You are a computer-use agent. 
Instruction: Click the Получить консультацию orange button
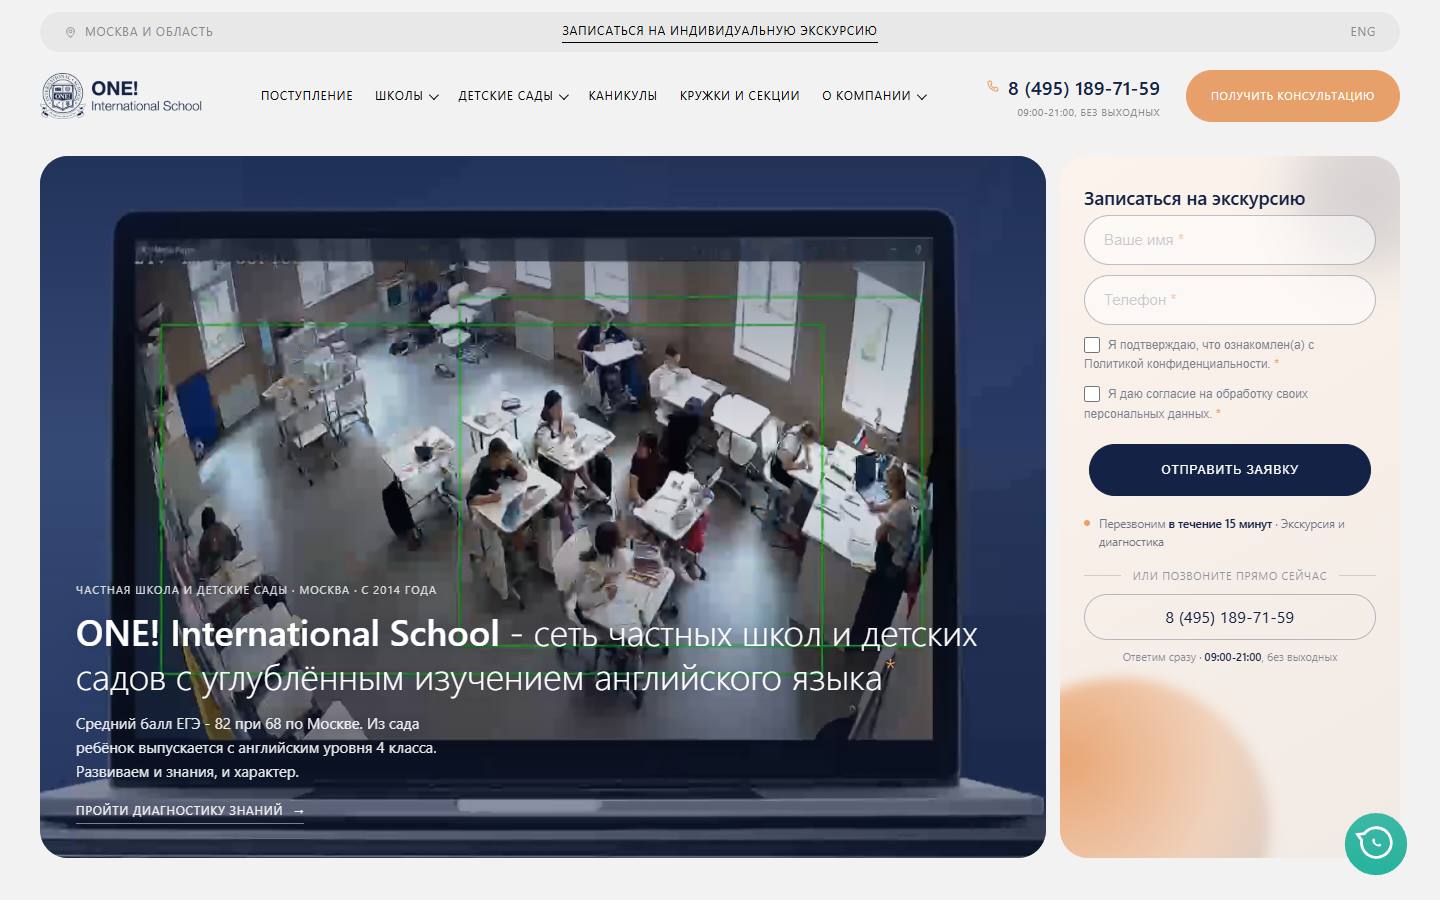pos(1292,96)
